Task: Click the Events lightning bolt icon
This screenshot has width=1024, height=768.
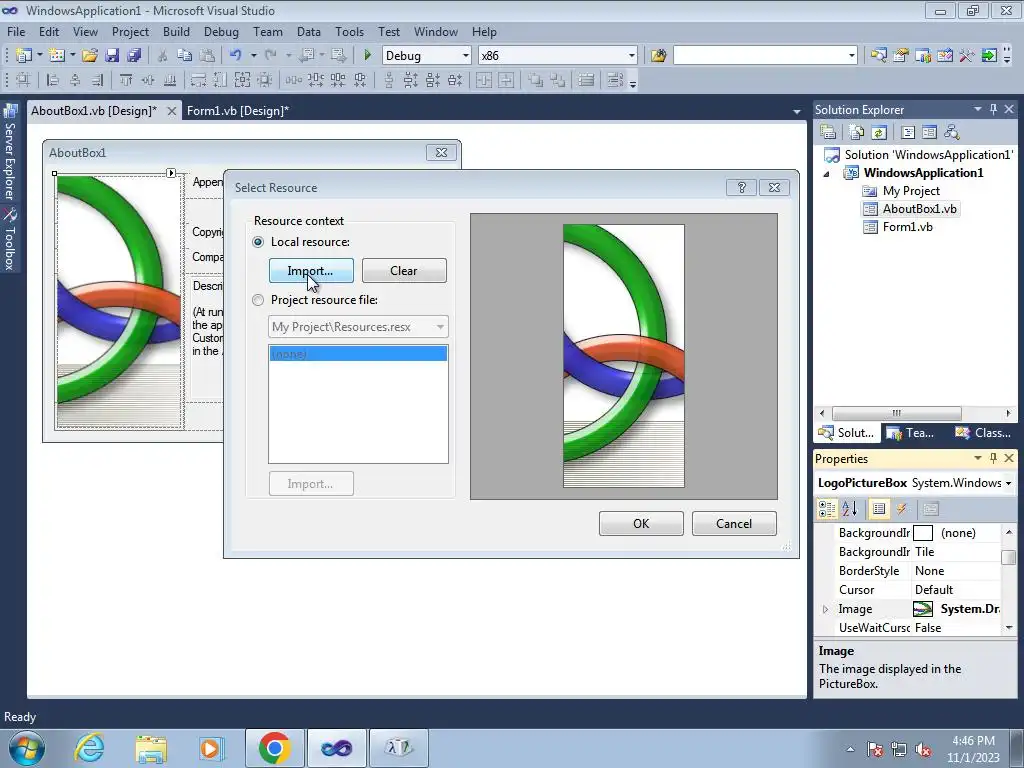Action: point(902,509)
